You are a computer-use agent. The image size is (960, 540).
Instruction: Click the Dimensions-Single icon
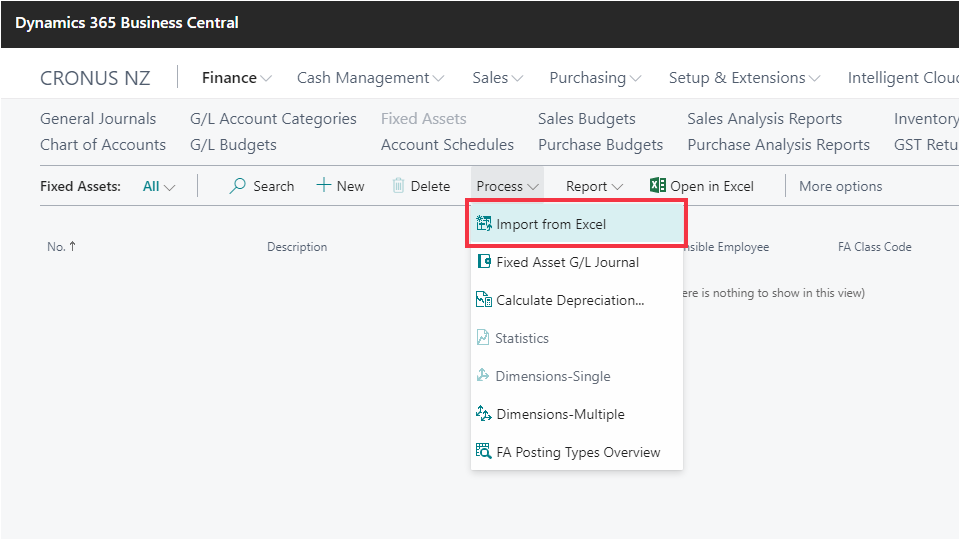coord(483,376)
